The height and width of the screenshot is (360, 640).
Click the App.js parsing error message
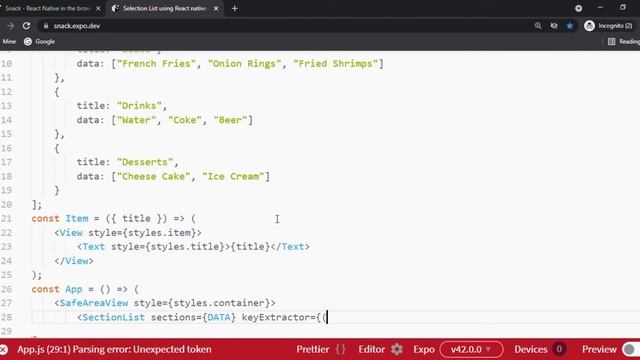coord(114,349)
